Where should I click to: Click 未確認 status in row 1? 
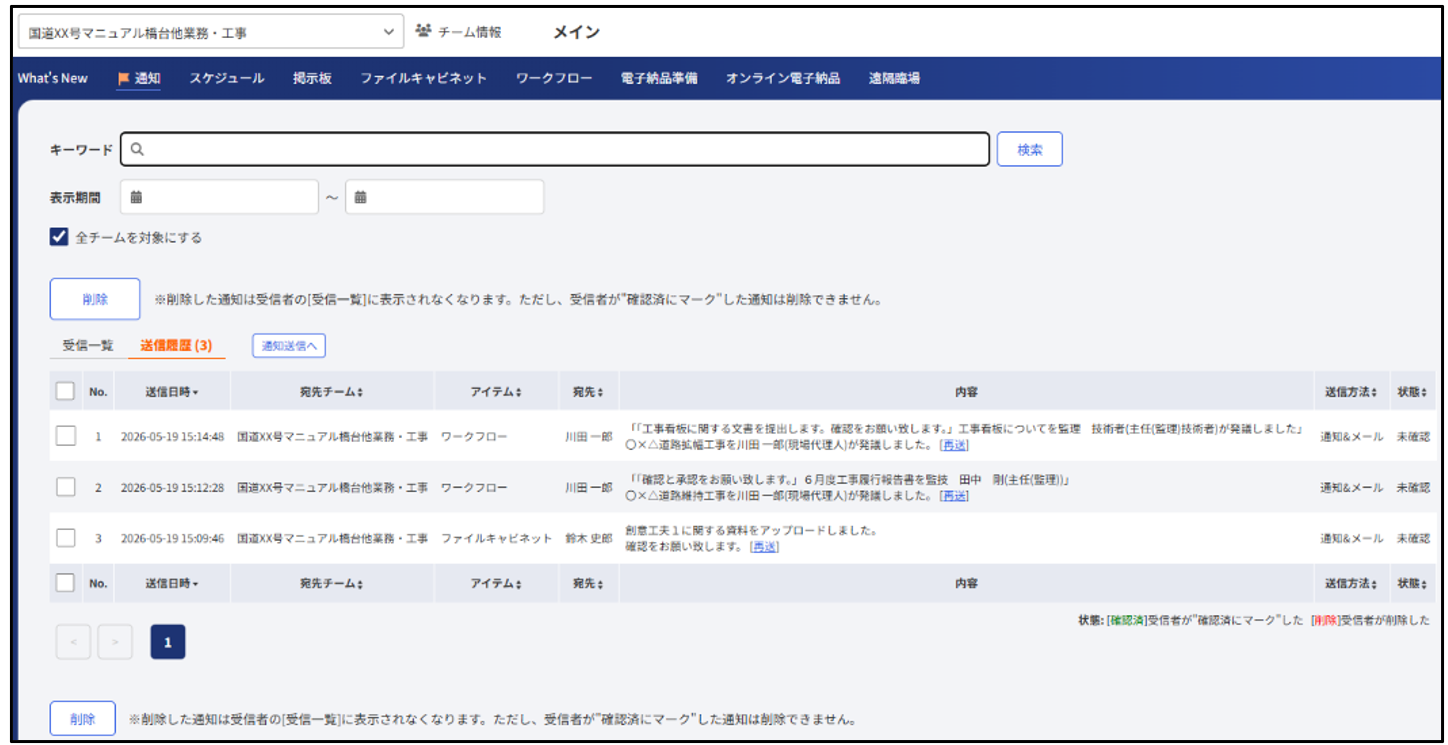1413,437
